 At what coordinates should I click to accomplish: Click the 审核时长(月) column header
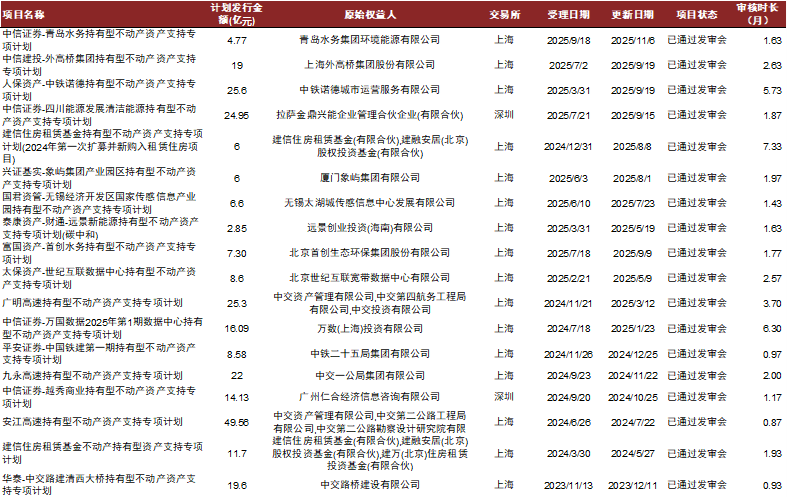(757, 14)
